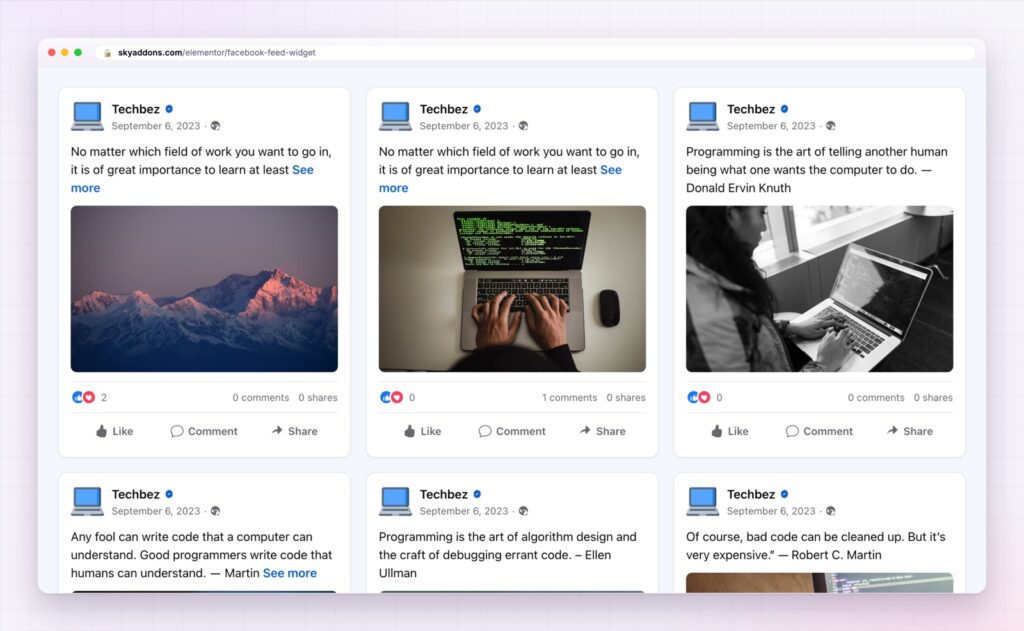Open reaction icons on the Knuth quote post

pos(699,397)
